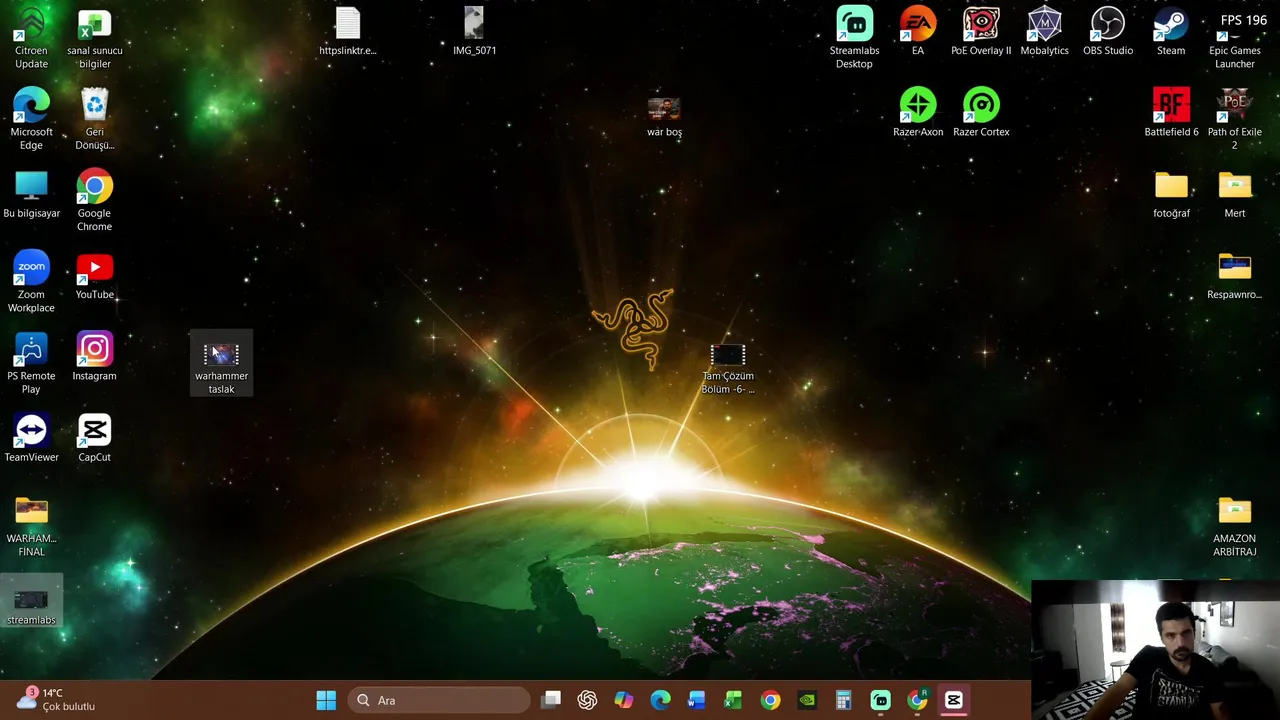Open Calculator from the taskbar
This screenshot has height=720, width=1280.
coord(843,700)
